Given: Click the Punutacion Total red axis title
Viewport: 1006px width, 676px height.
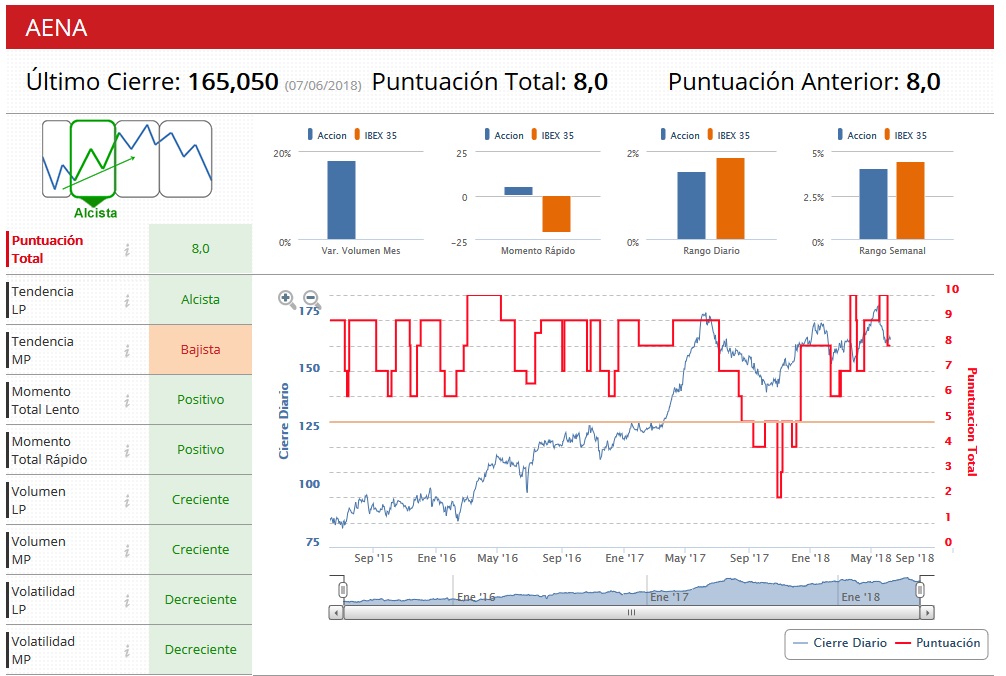Looking at the screenshot, I should coord(971,421).
